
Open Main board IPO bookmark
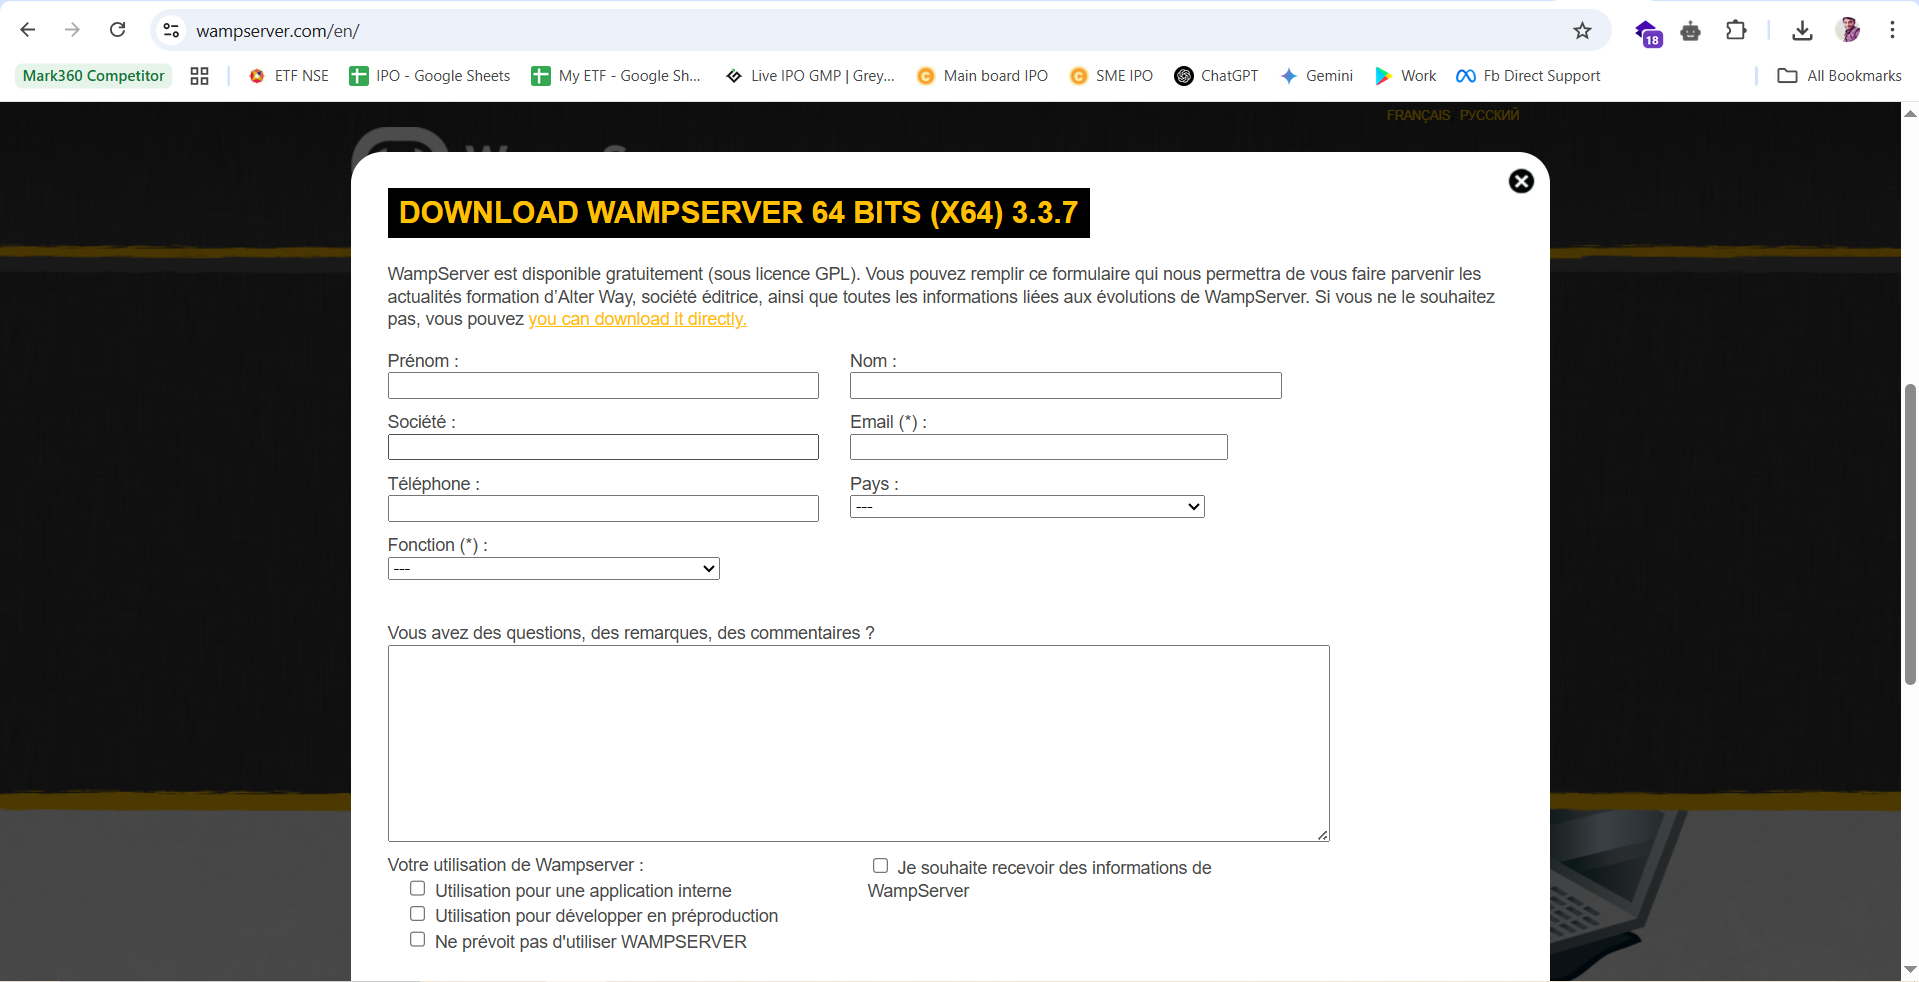click(983, 76)
